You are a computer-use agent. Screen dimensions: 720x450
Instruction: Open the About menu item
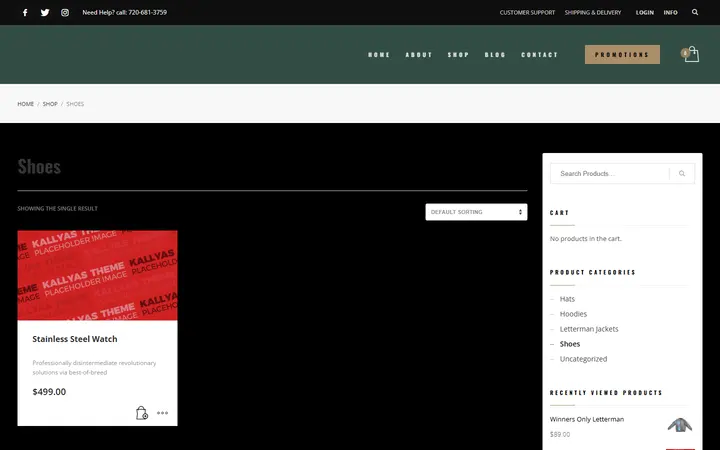[x=419, y=55]
